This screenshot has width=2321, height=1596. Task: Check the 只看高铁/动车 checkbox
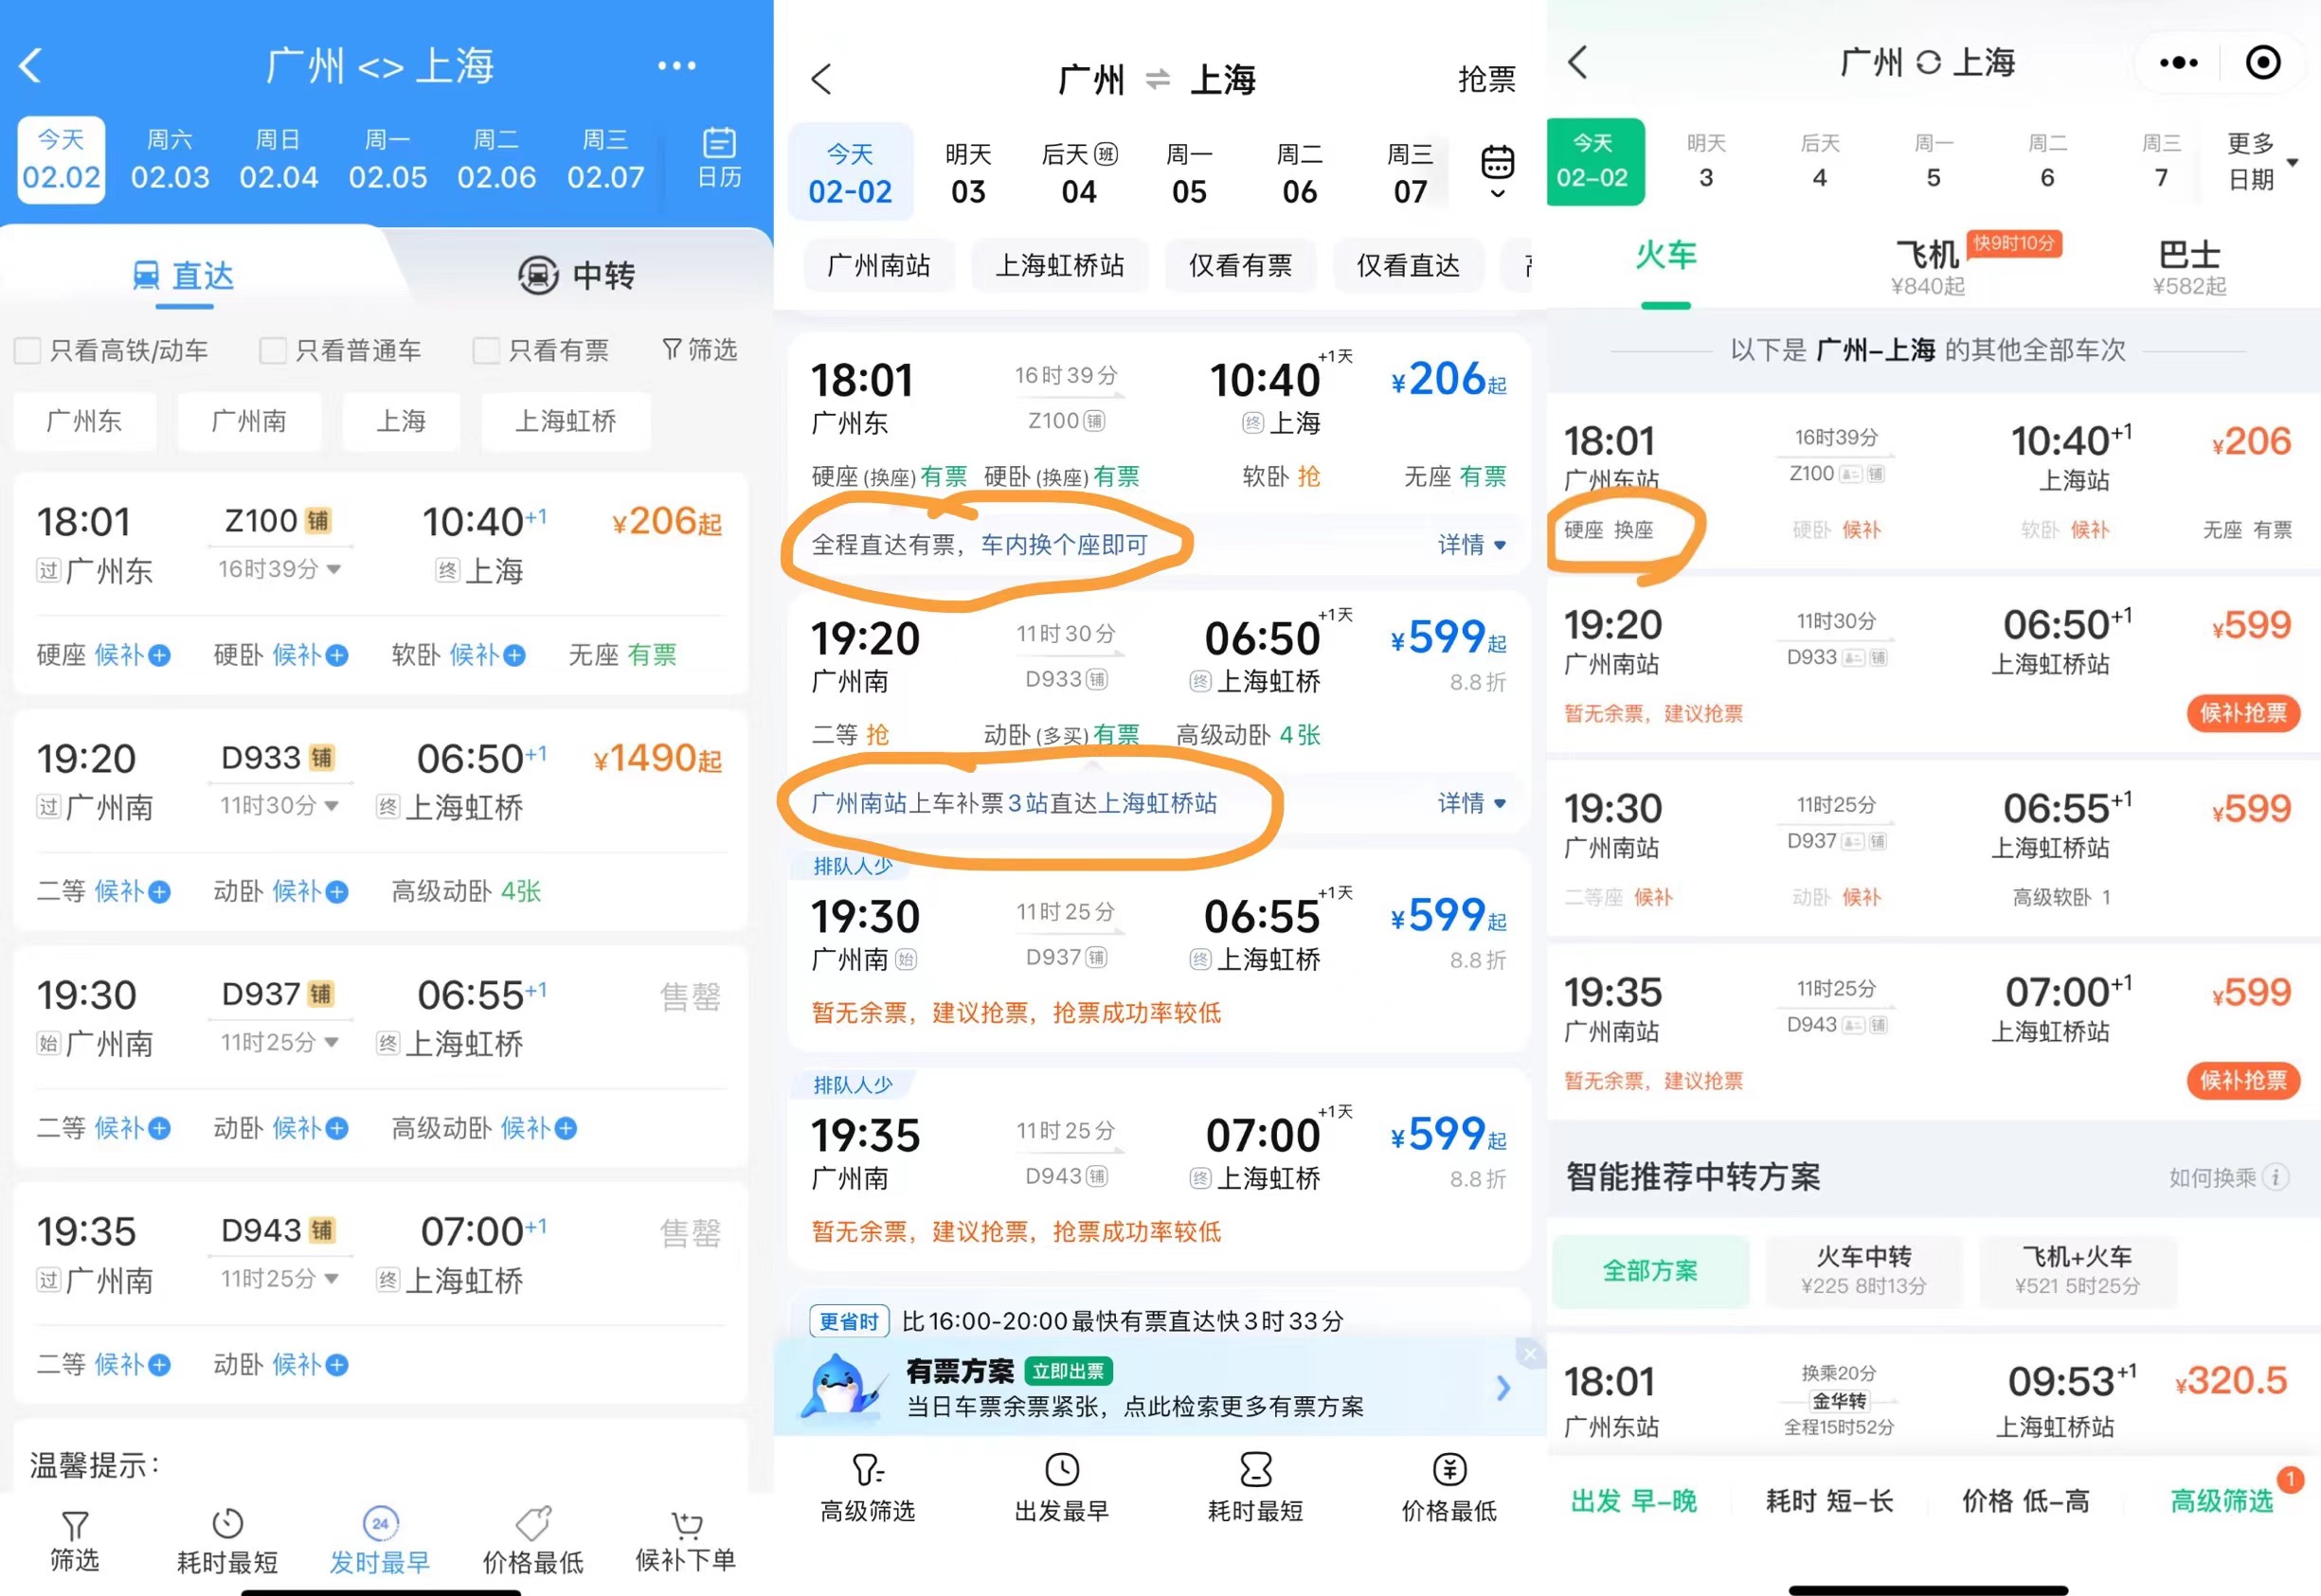pyautogui.click(x=28, y=351)
